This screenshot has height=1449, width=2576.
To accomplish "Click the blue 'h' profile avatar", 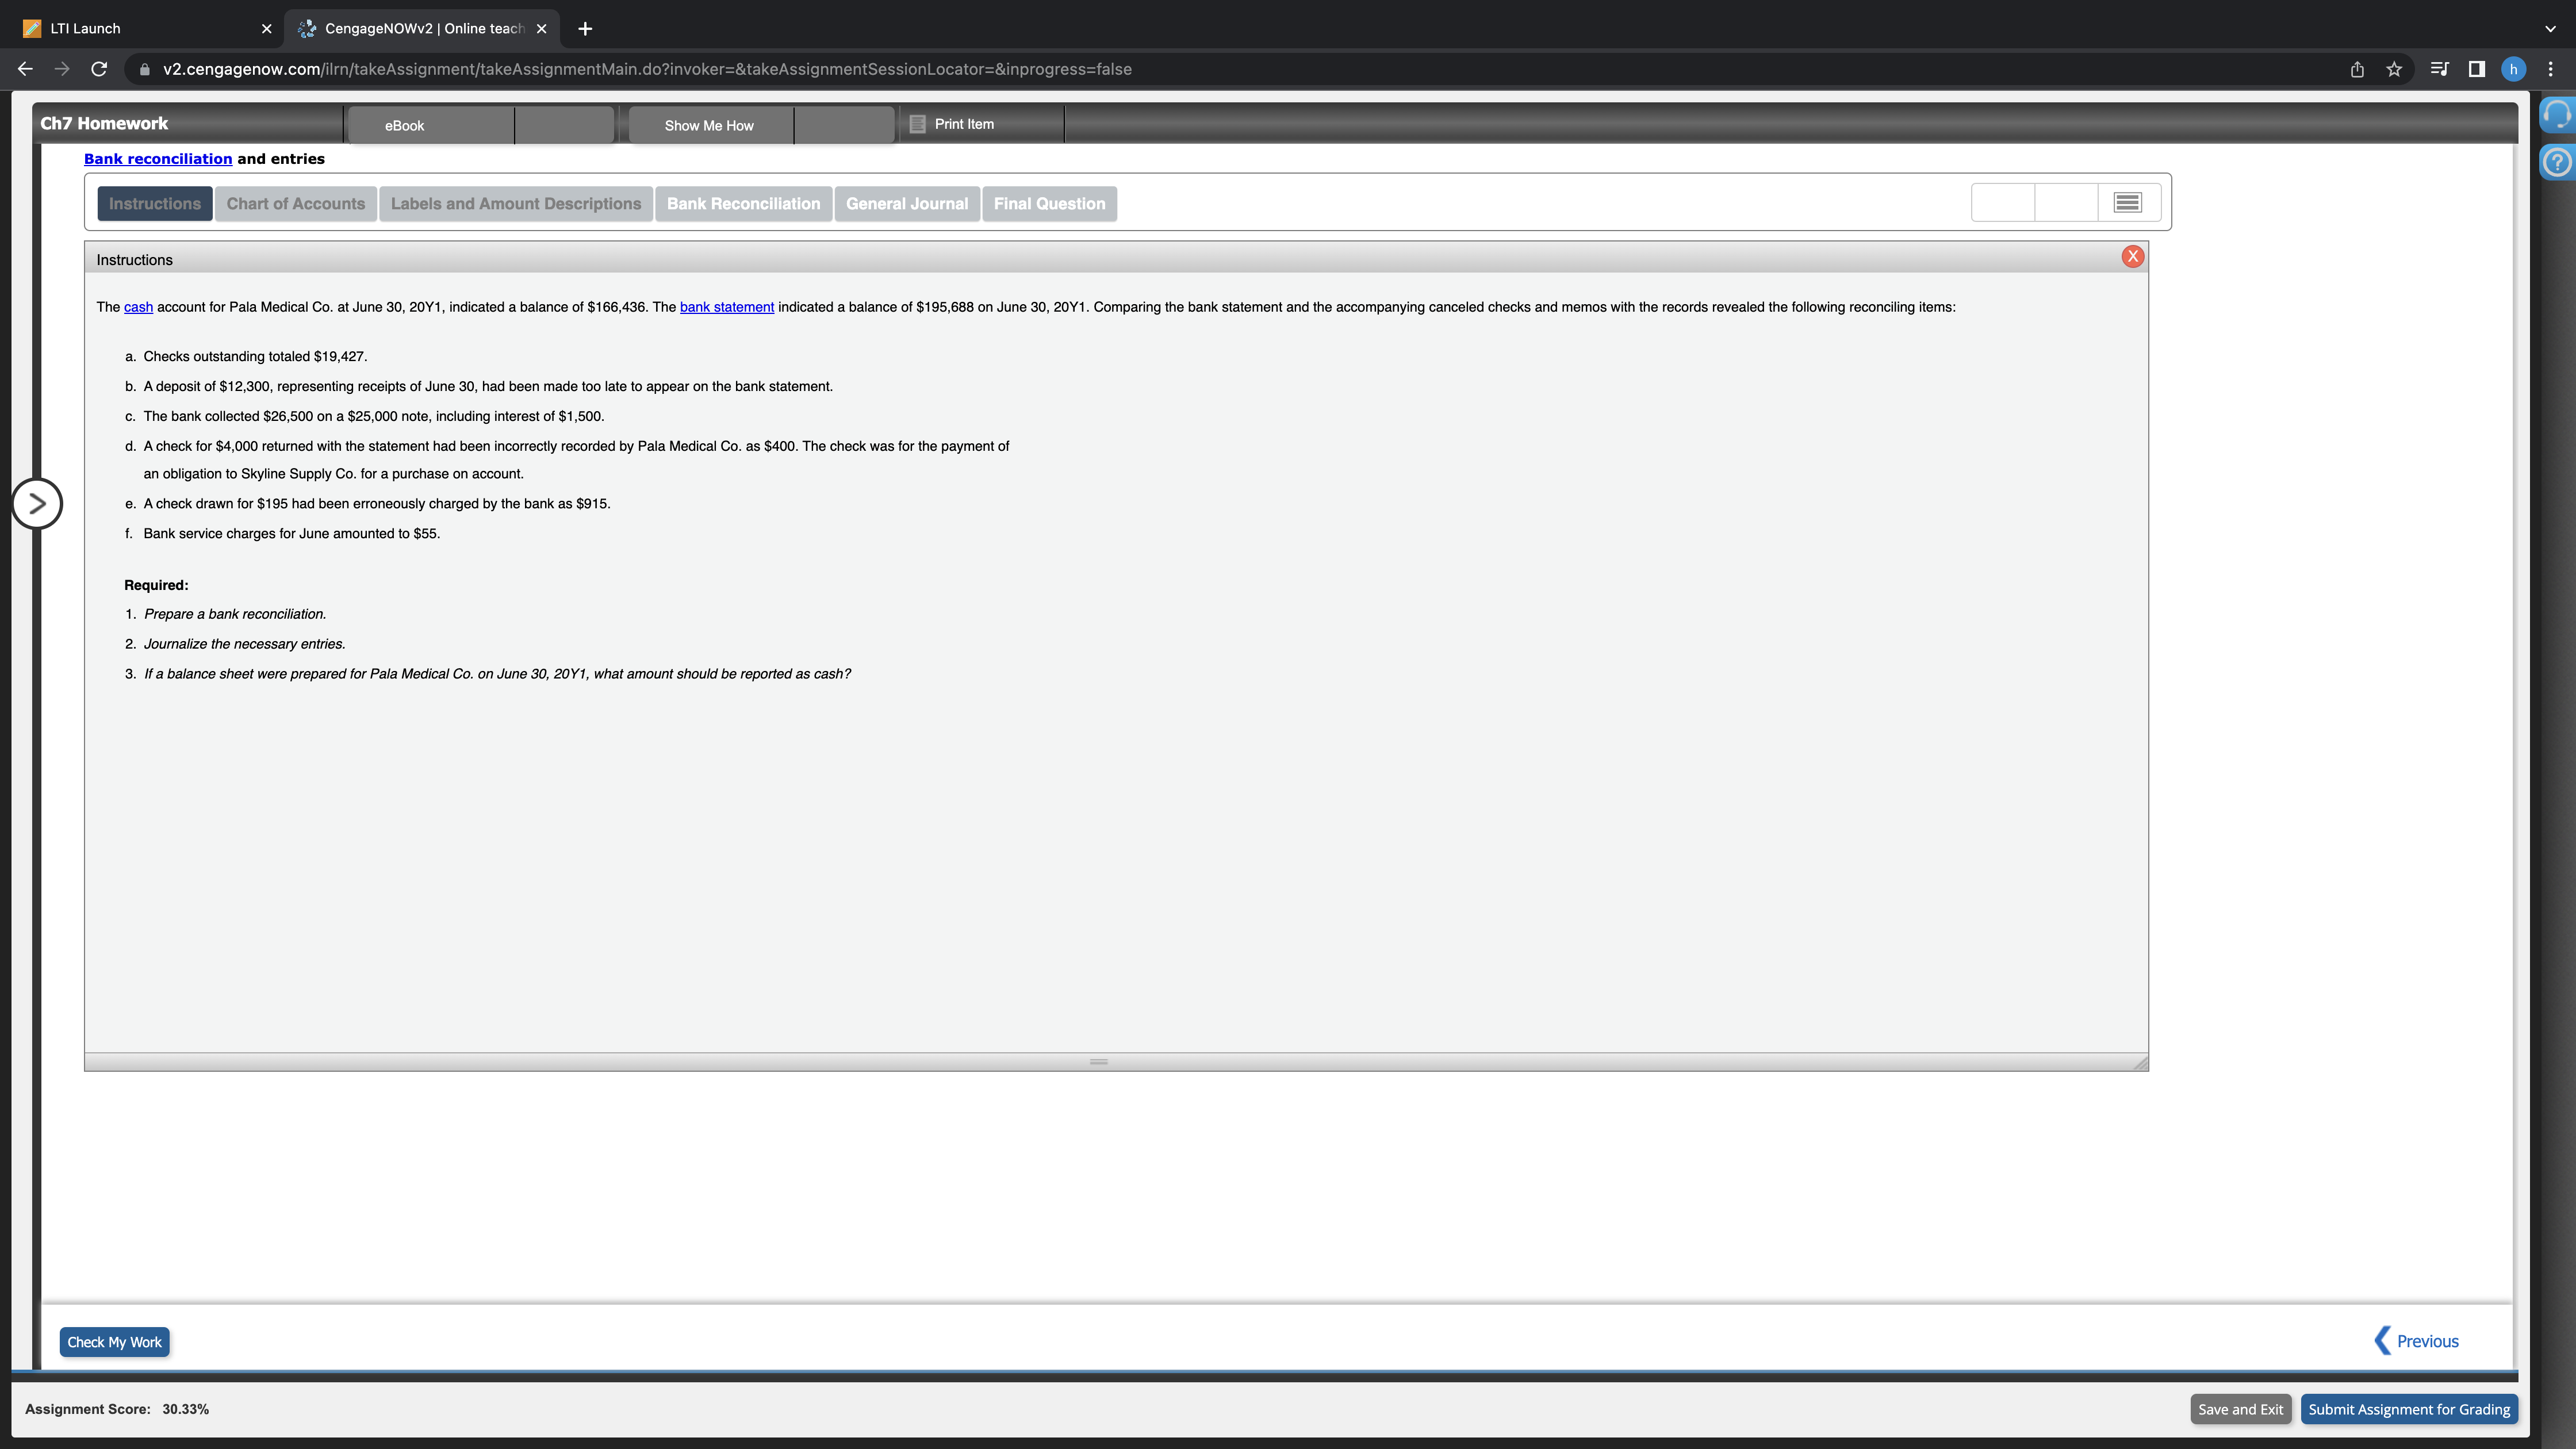I will [x=2513, y=69].
